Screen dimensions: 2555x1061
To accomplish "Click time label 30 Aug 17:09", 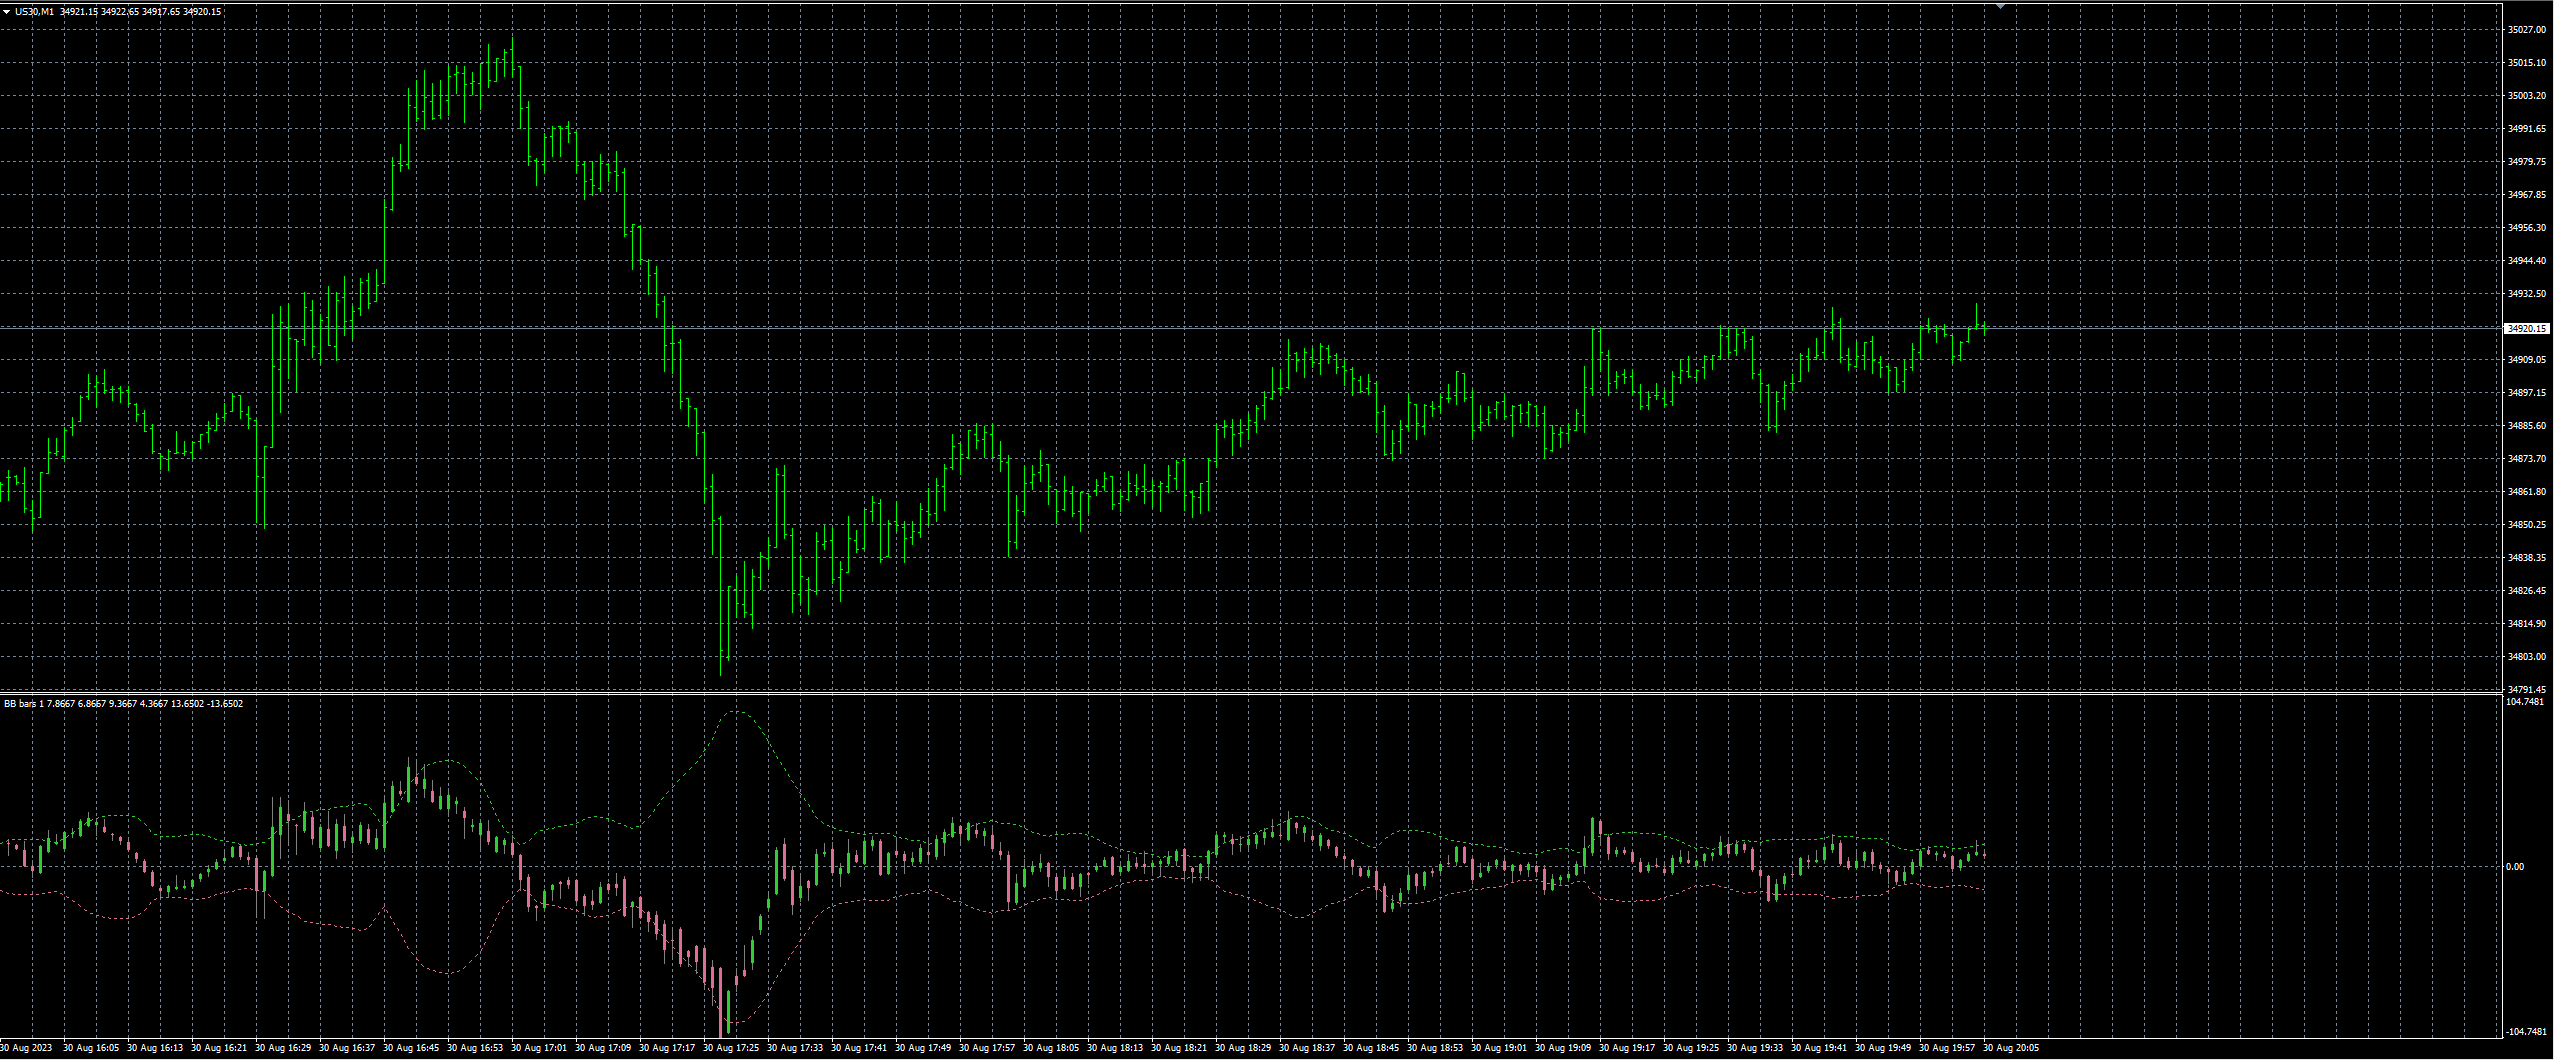I will [603, 1049].
